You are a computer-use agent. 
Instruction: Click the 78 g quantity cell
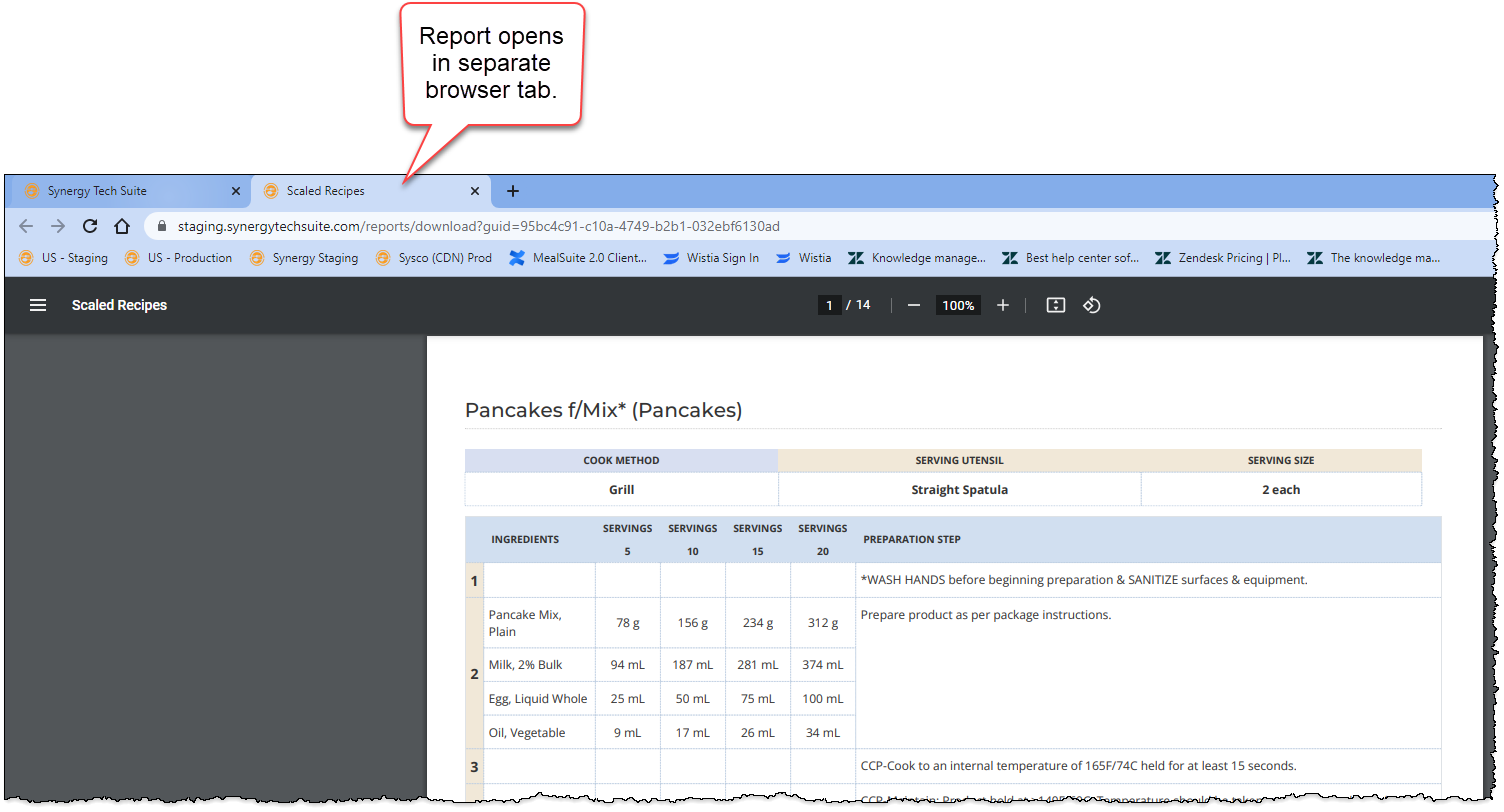[628, 623]
